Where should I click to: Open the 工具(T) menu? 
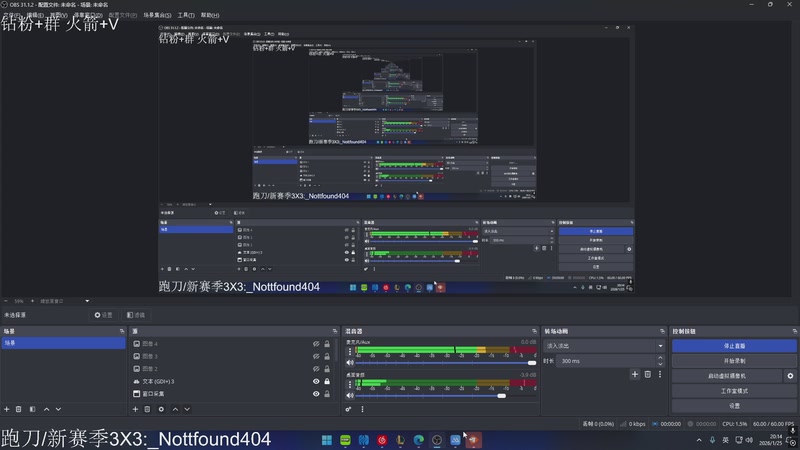(186, 15)
